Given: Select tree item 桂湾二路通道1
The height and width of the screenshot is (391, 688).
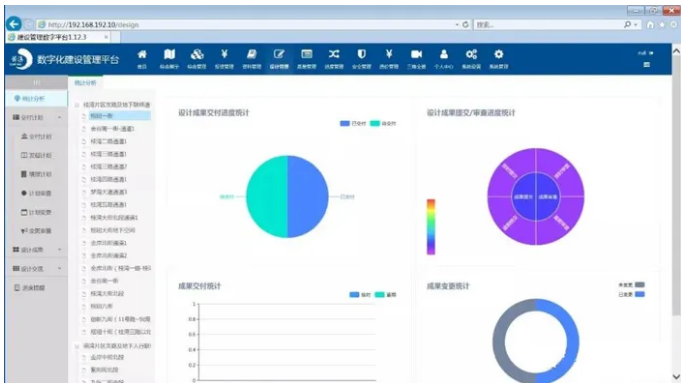Looking at the screenshot, I should (x=108, y=141).
